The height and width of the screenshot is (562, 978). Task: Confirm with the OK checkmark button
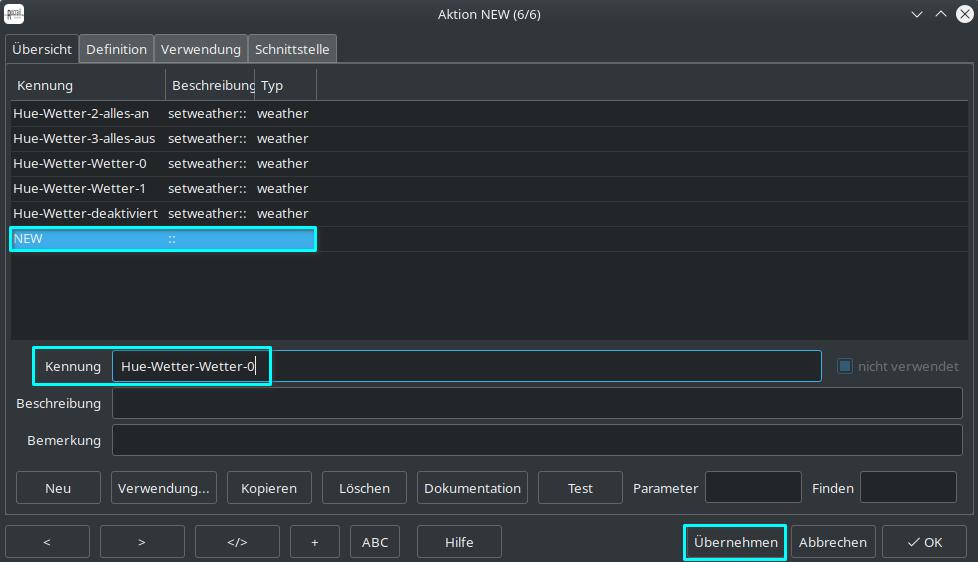(x=924, y=542)
